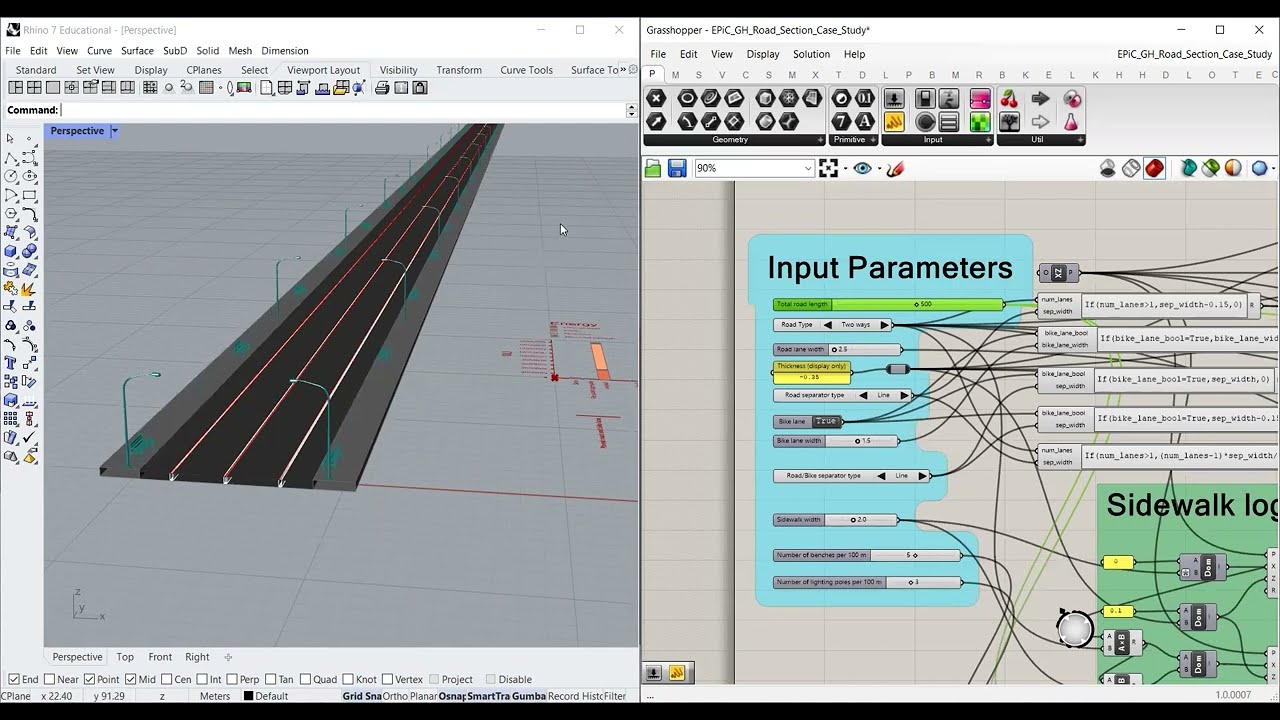Pick the Integer '7' primitive icon
The height and width of the screenshot is (720, 1280).
pyautogui.click(x=841, y=122)
